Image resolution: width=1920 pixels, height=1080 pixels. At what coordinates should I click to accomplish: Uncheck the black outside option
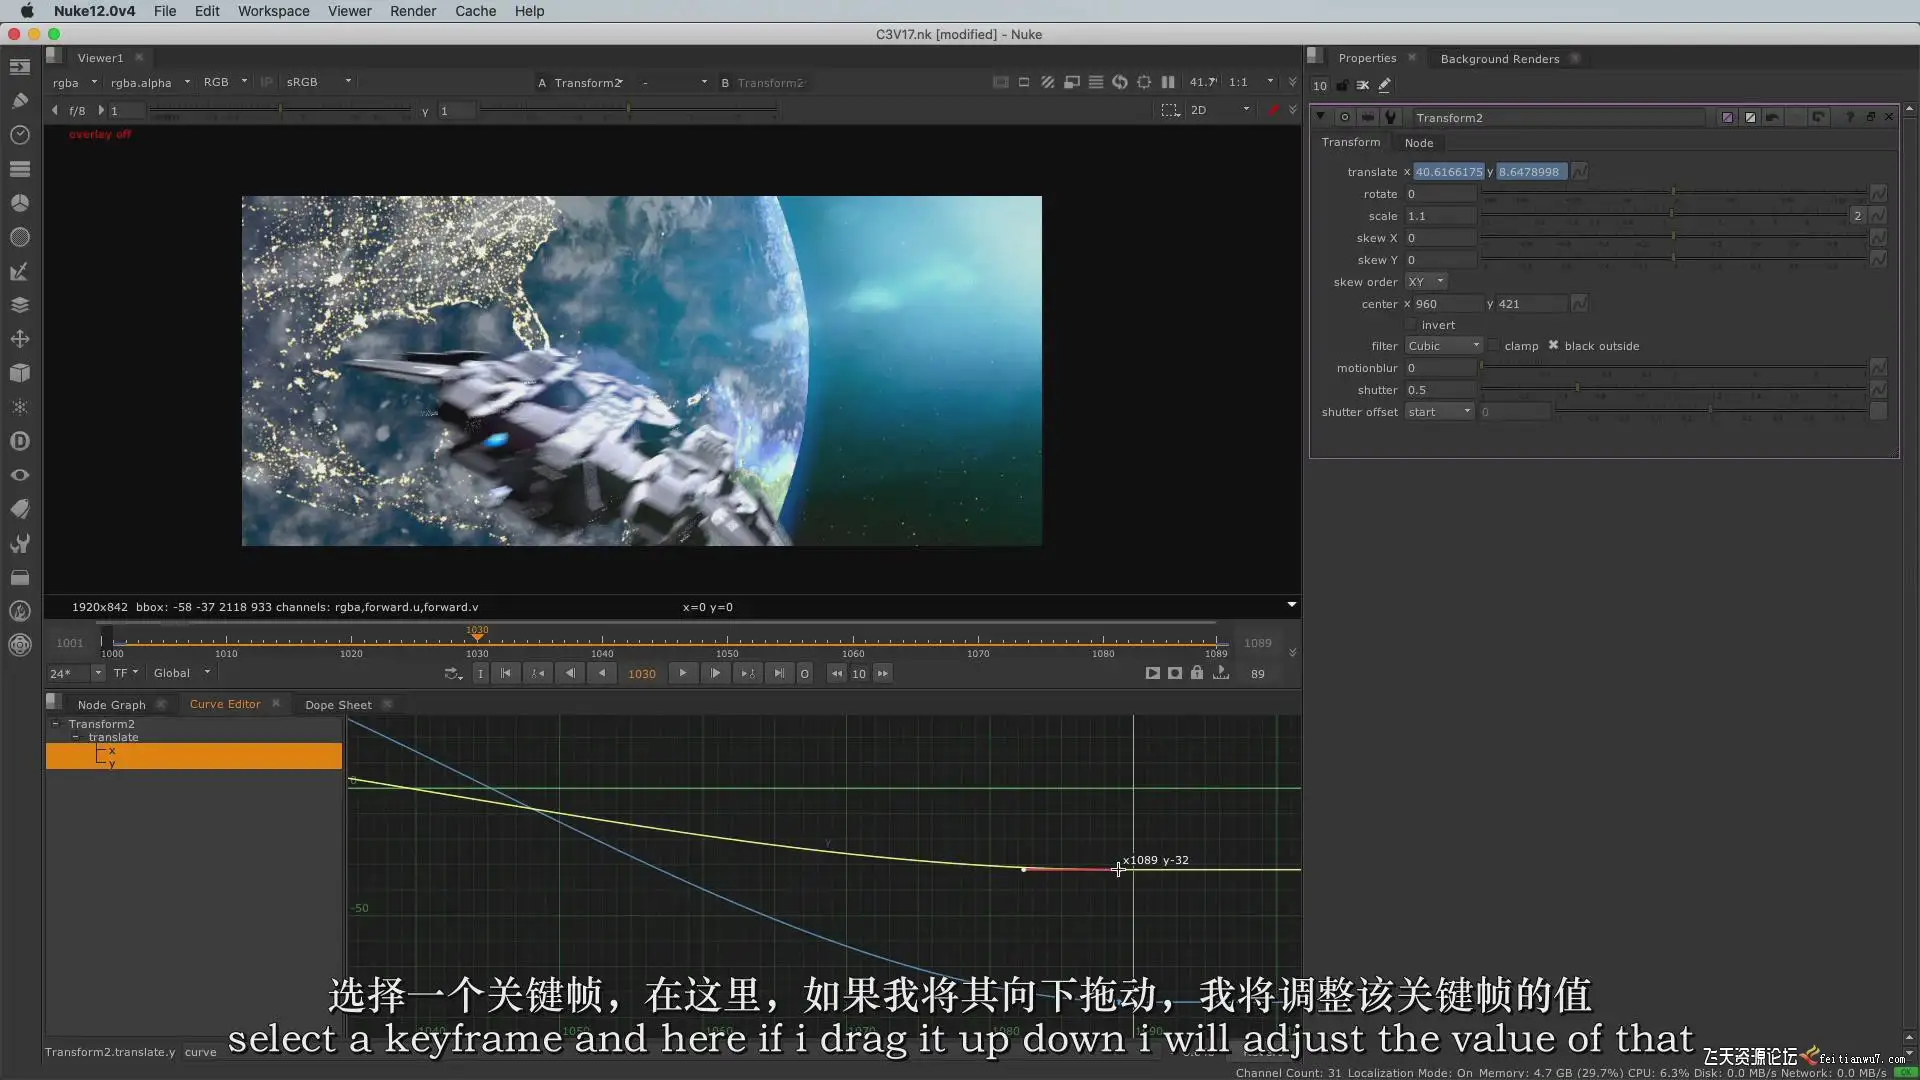point(1553,346)
